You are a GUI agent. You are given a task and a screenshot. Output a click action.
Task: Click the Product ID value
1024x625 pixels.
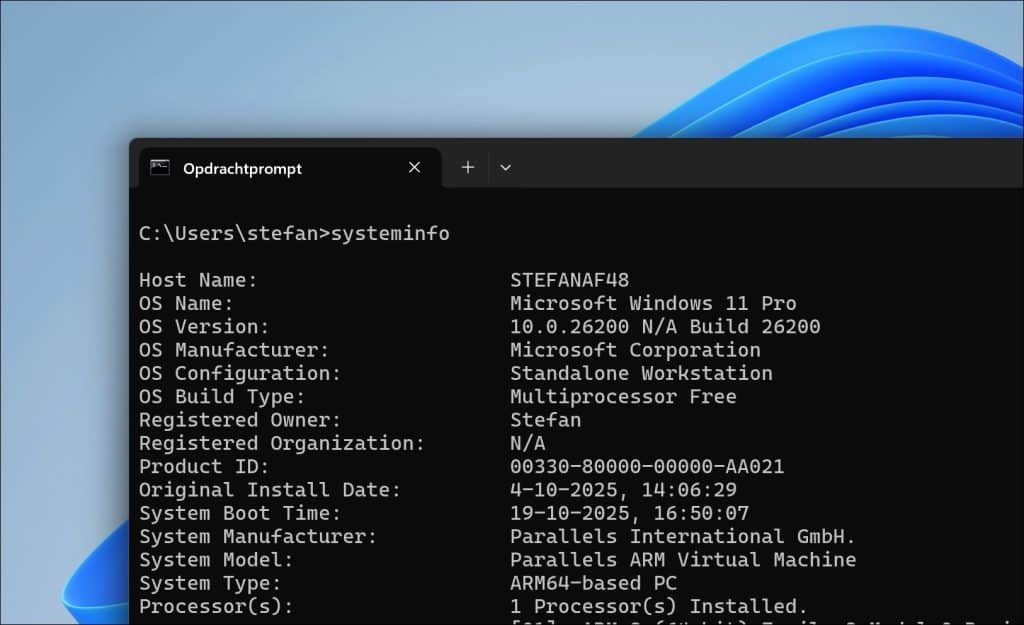pyautogui.click(x=647, y=466)
